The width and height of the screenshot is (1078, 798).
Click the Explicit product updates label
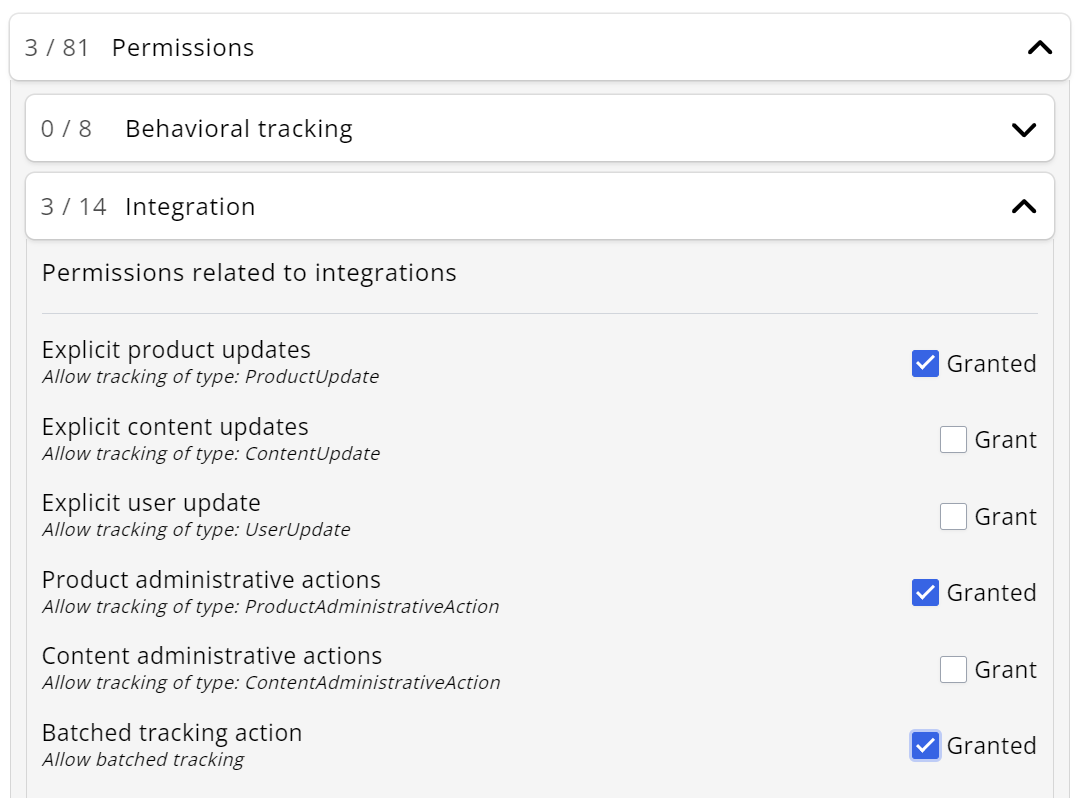tap(176, 349)
